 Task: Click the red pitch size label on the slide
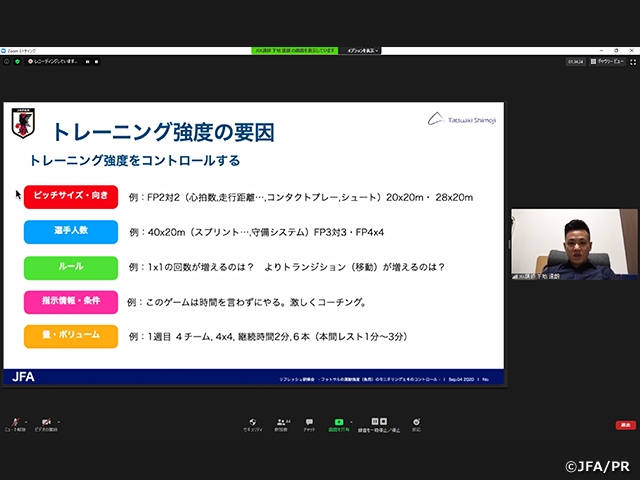tap(71, 197)
